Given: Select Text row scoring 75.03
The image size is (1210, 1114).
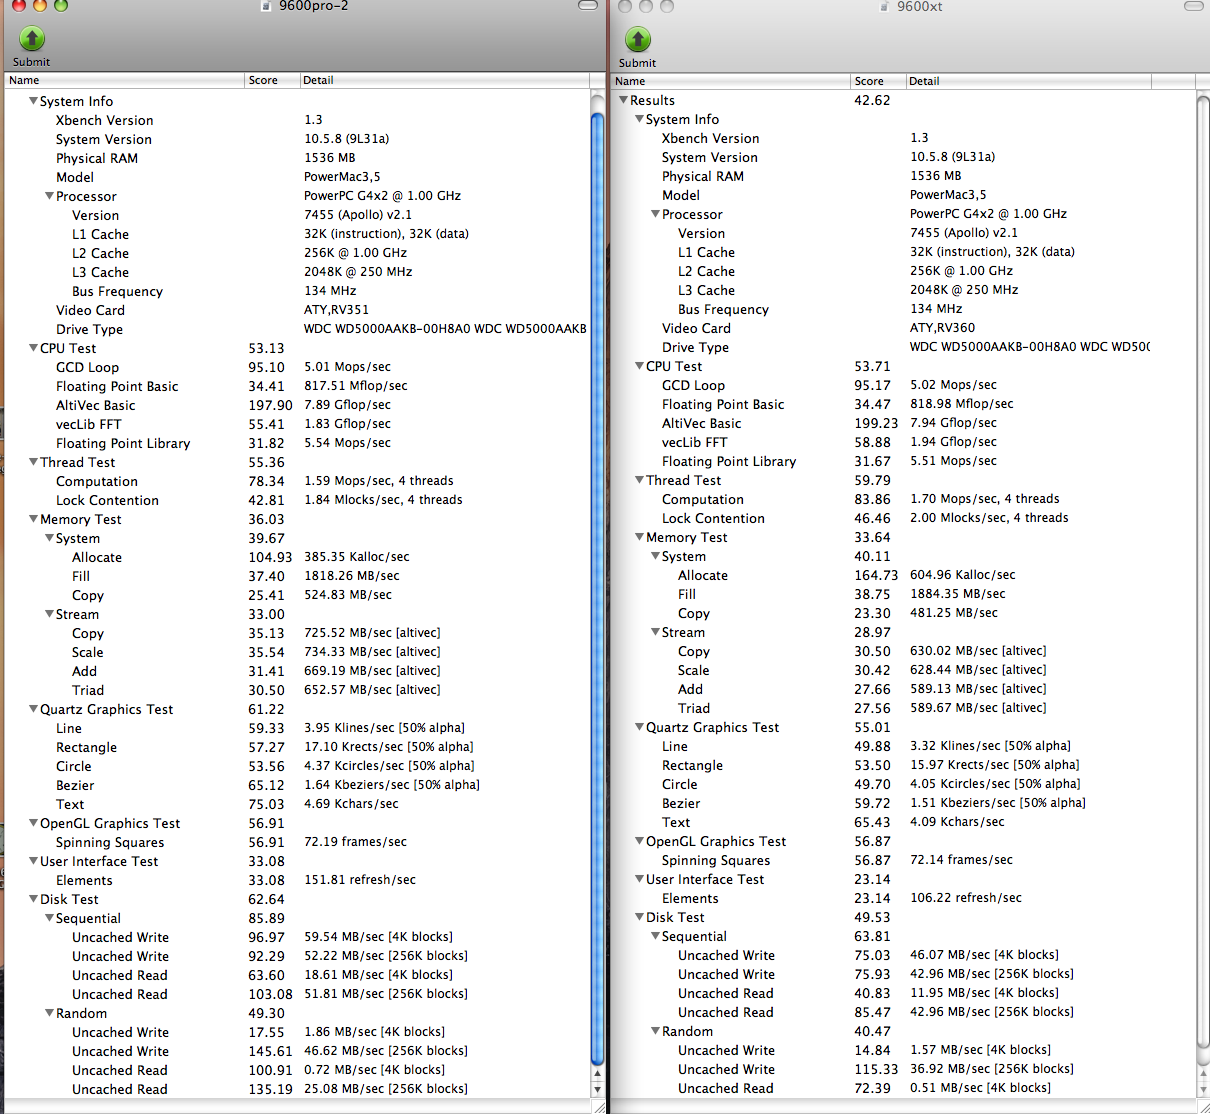Looking at the screenshot, I should (x=297, y=804).
